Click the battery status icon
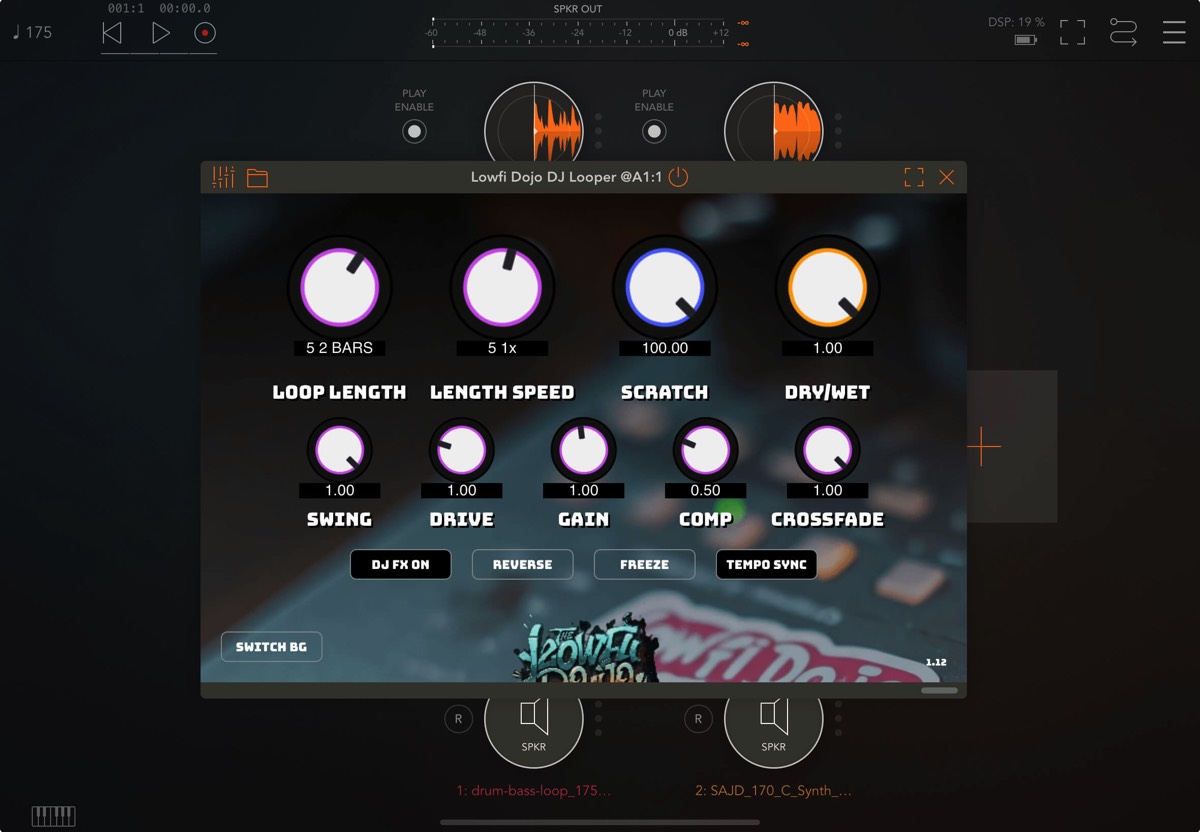The image size is (1200, 832). click(x=1026, y=40)
